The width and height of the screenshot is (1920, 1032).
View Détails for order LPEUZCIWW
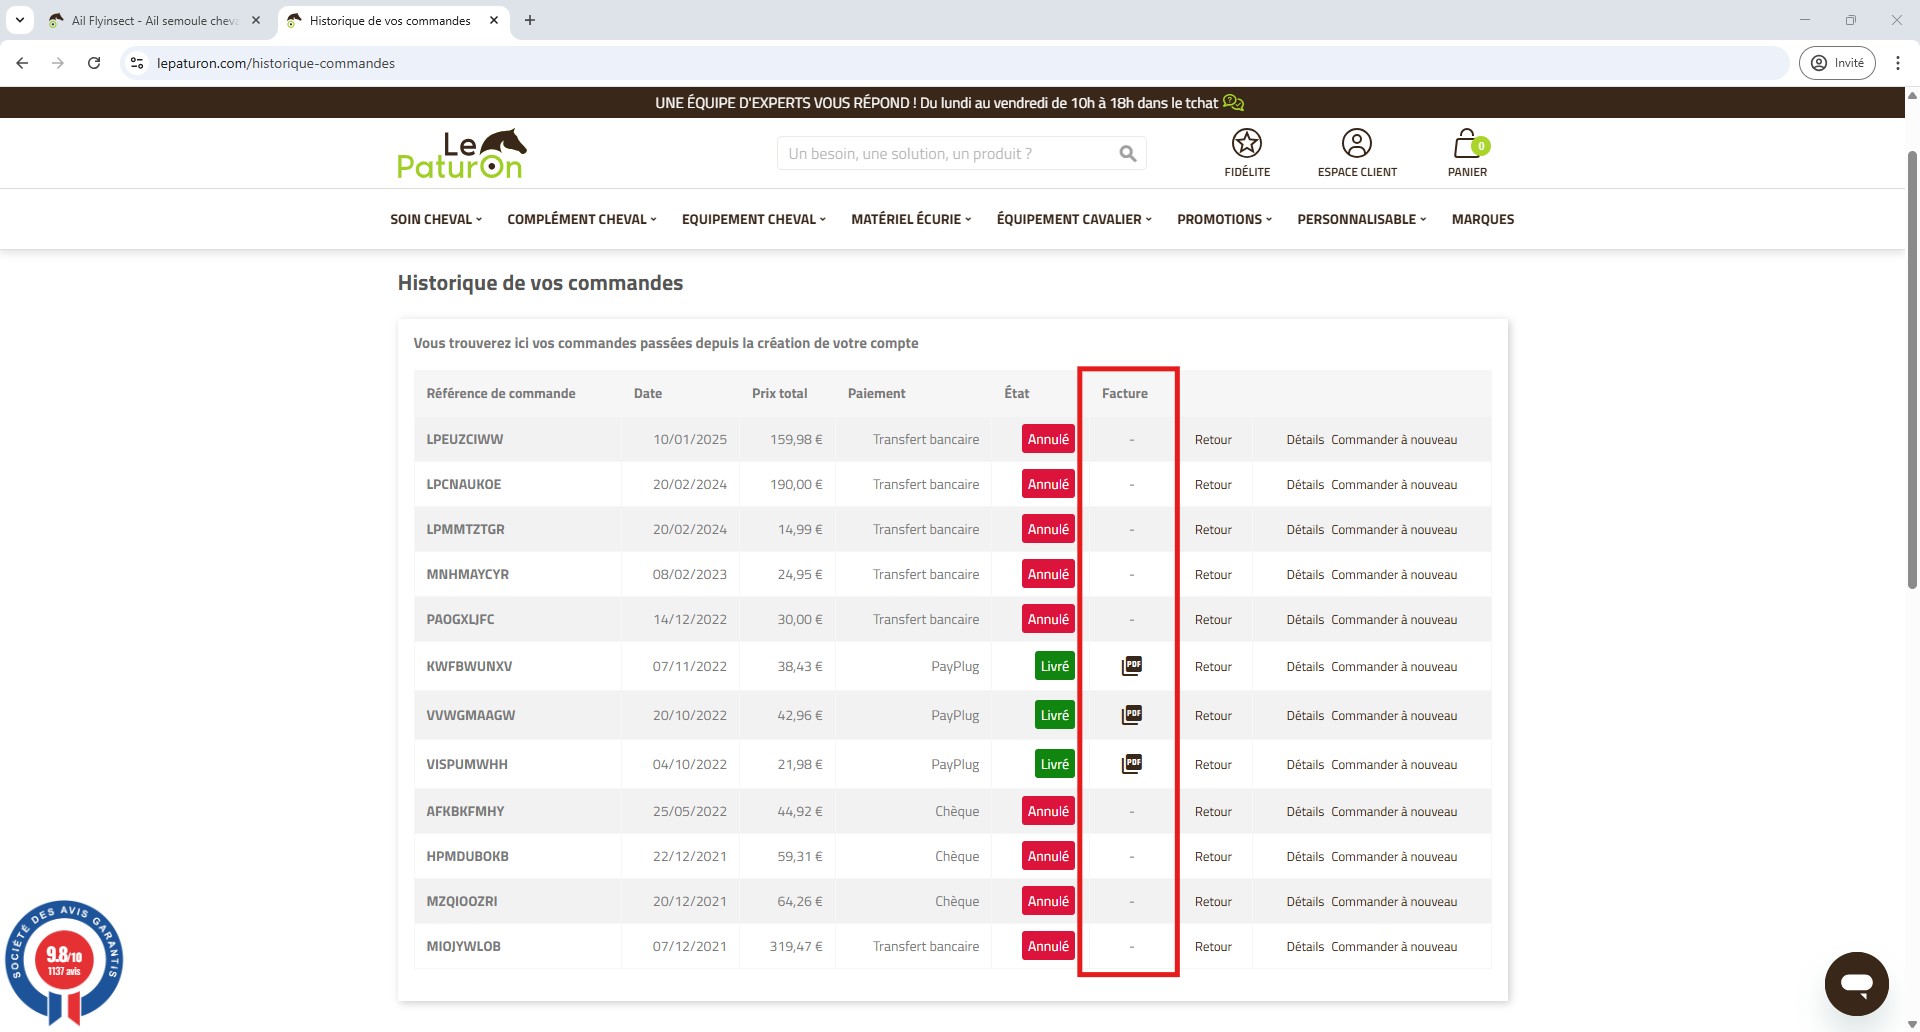pos(1304,440)
